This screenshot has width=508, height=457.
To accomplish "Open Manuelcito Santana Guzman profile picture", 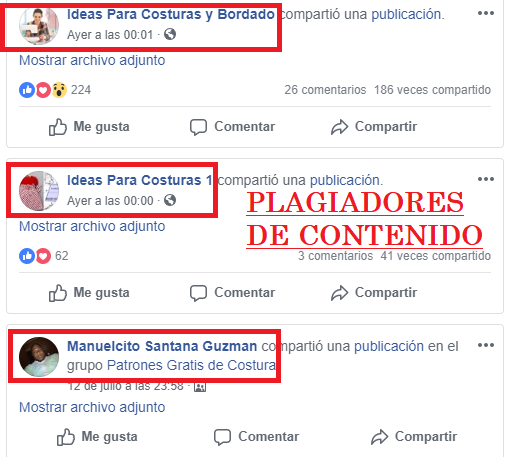I will [39, 357].
